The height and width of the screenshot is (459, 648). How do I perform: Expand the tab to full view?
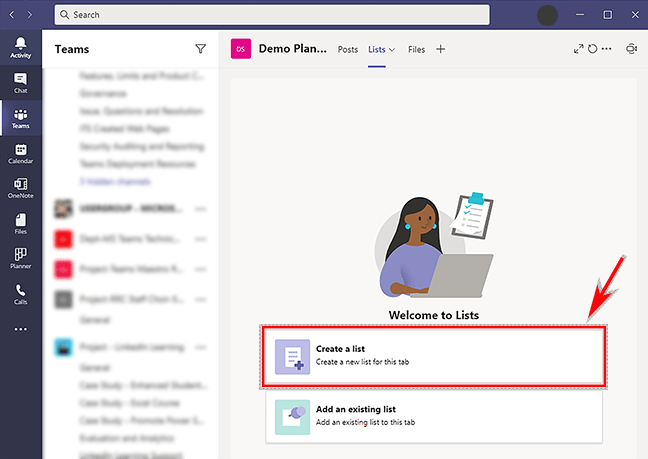click(578, 49)
